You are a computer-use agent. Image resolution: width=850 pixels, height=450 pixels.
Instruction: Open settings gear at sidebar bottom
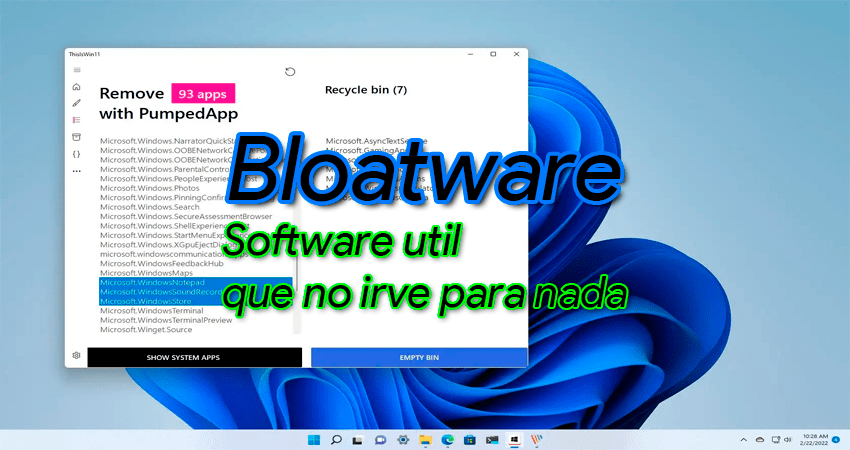(x=77, y=356)
